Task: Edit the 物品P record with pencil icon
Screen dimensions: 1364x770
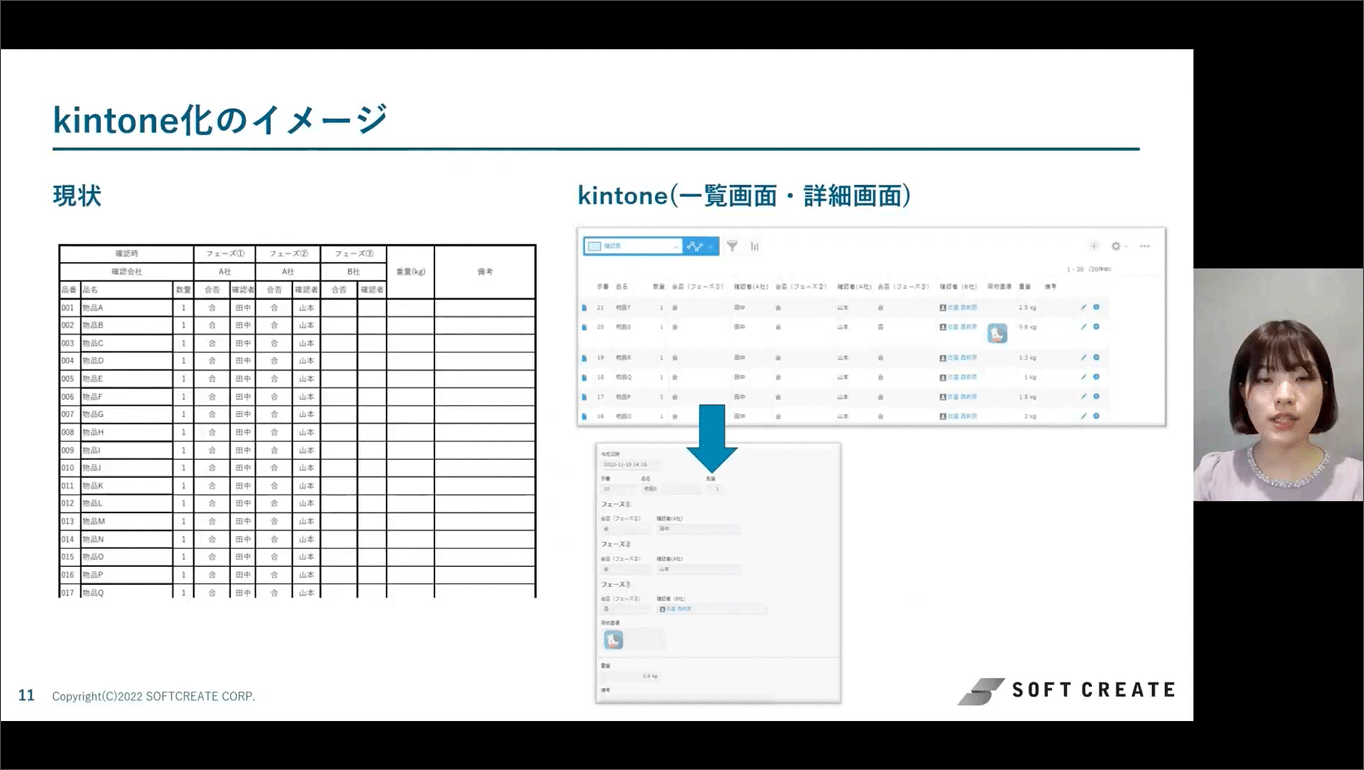Action: (x=1083, y=396)
